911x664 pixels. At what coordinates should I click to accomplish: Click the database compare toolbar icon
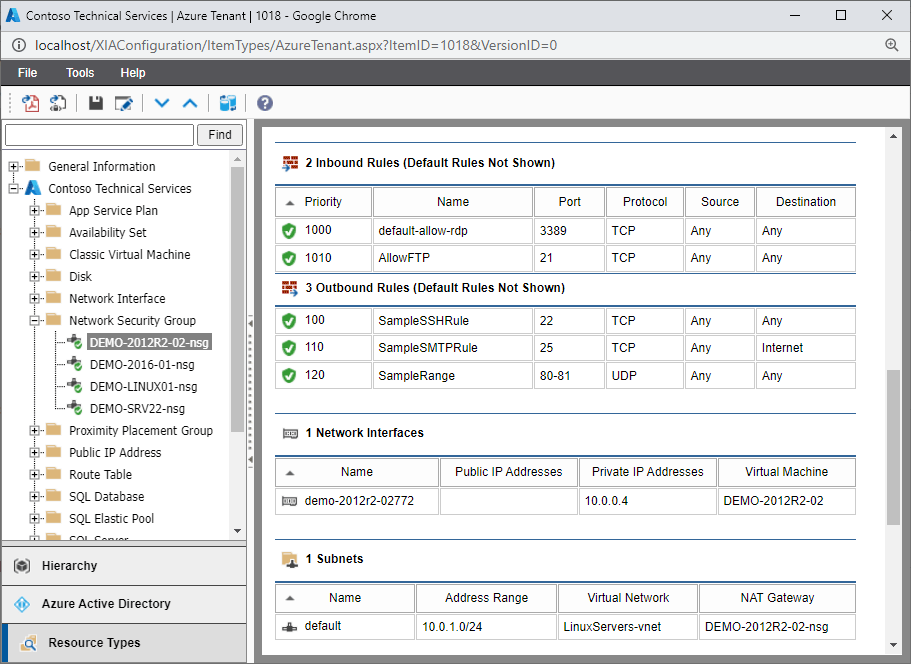click(228, 103)
